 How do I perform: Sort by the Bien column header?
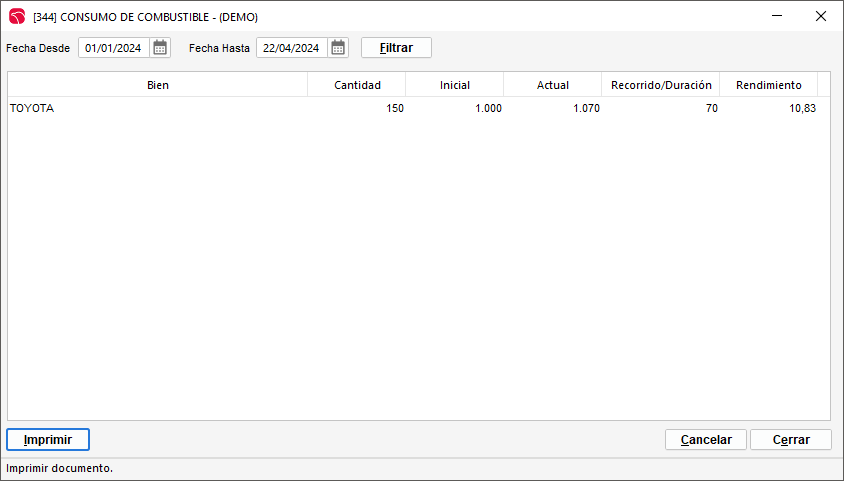[x=158, y=85]
